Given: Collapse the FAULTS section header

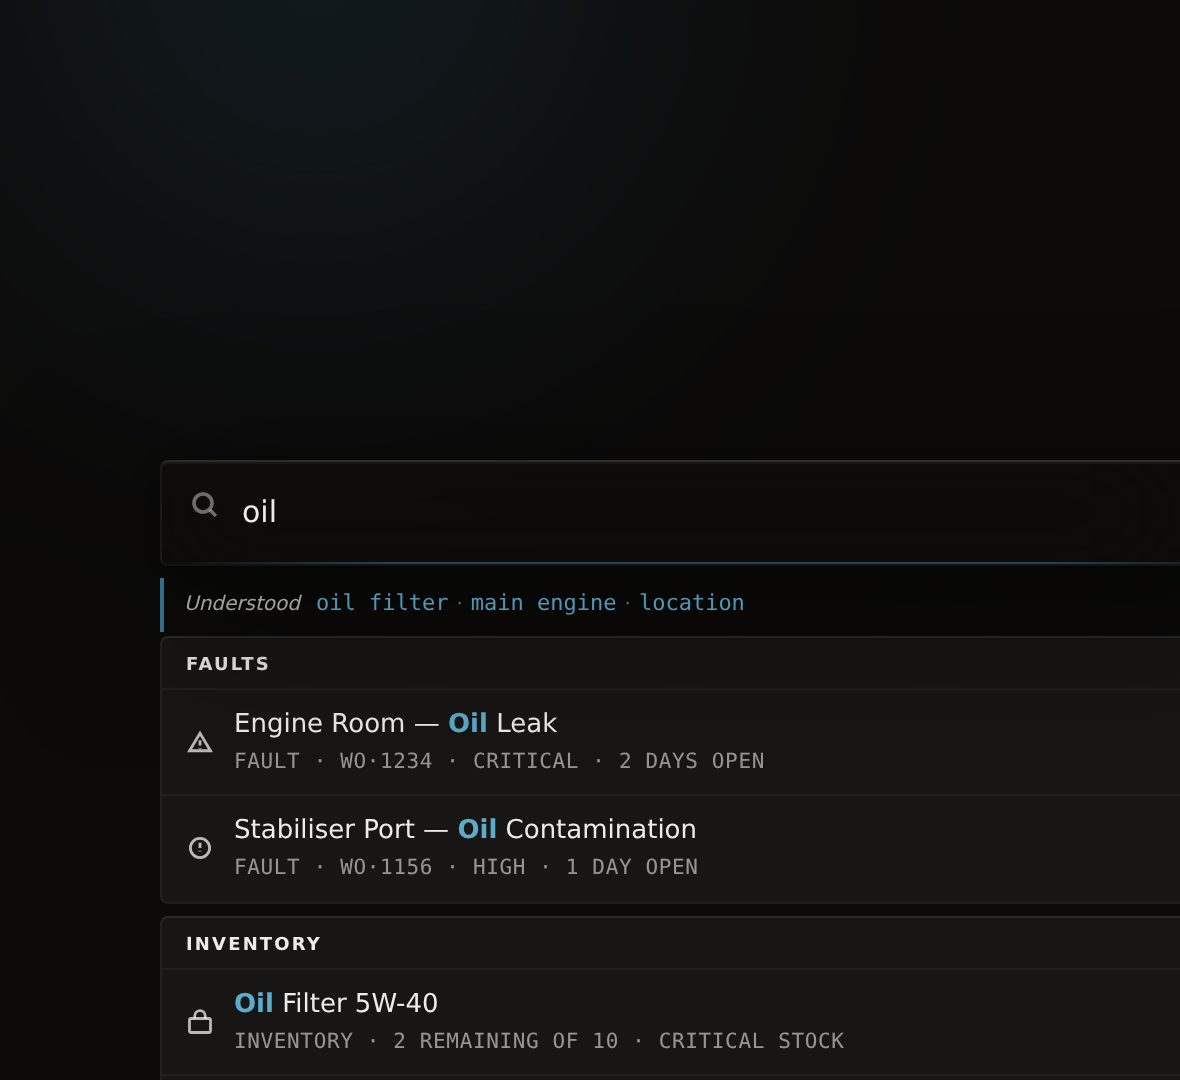Looking at the screenshot, I should (x=227, y=663).
